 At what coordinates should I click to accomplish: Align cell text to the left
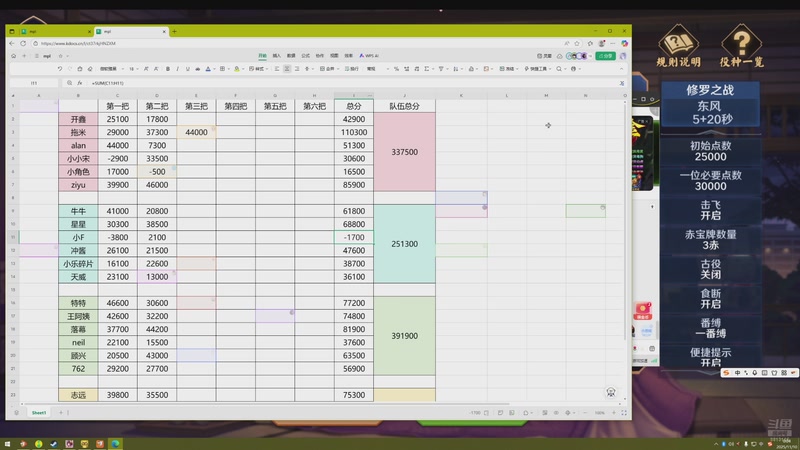pos(277,69)
